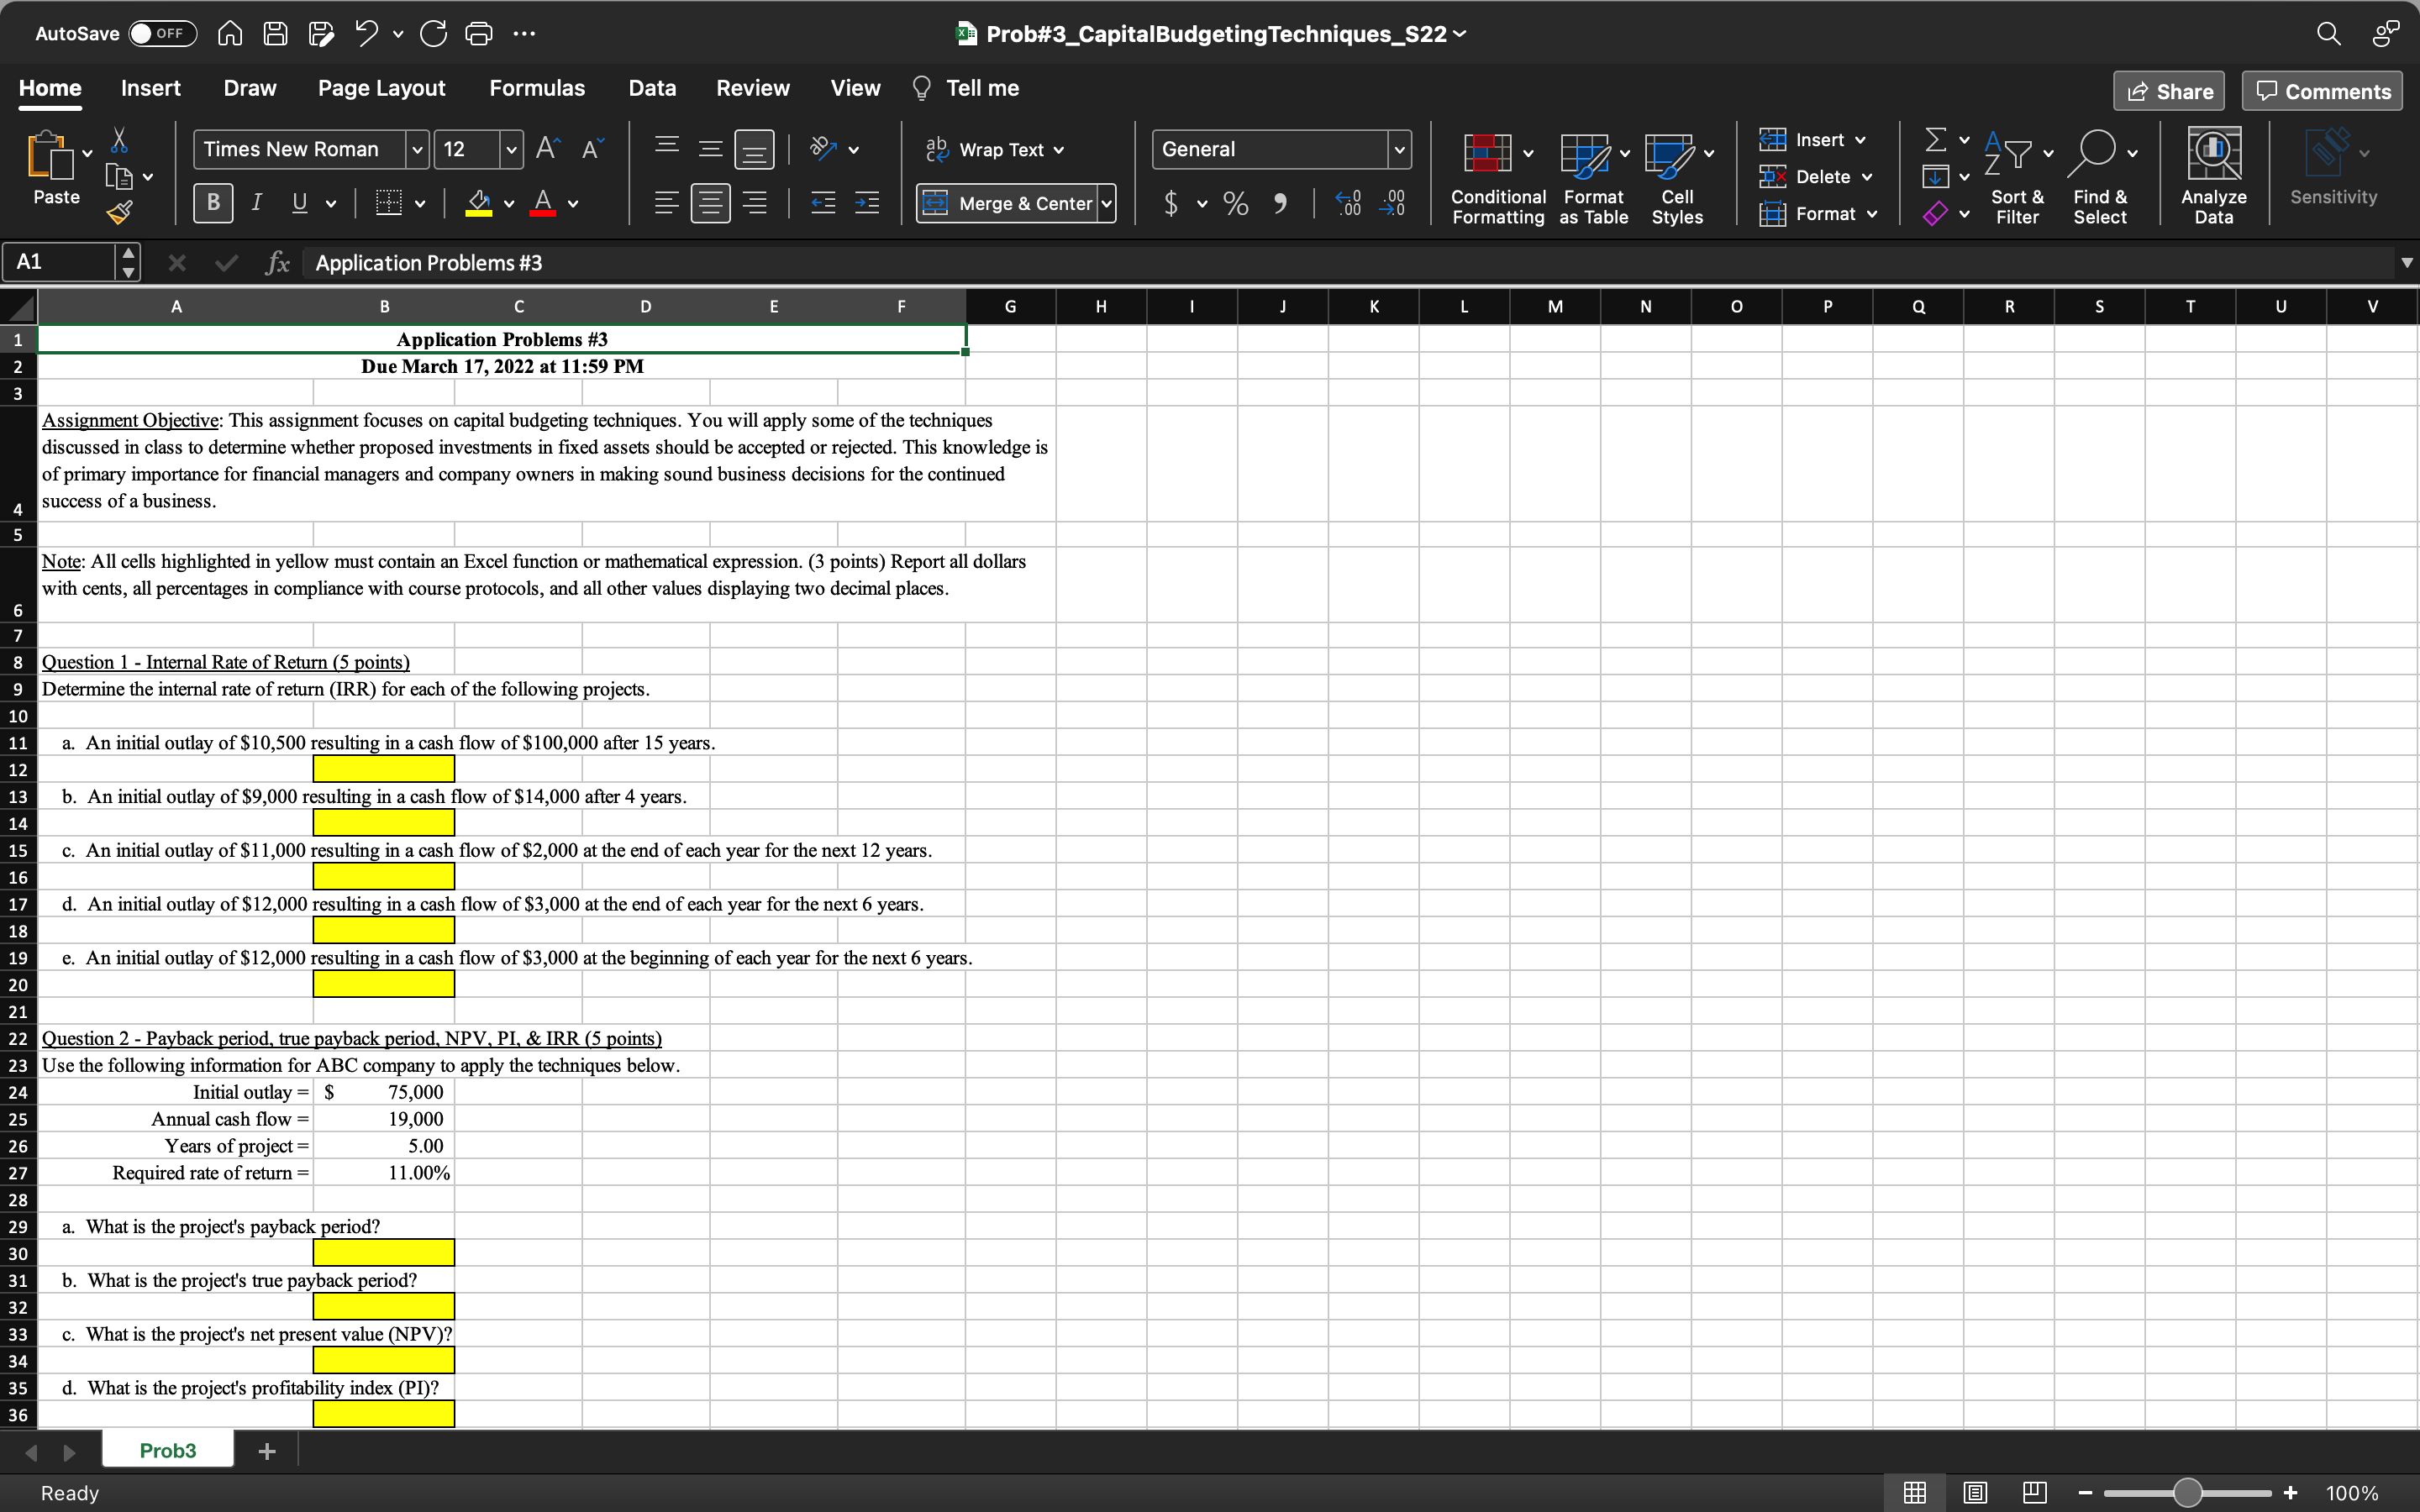The image size is (2420, 1512).
Task: Open the Wrap Text dropdown
Action: [x=1059, y=150]
